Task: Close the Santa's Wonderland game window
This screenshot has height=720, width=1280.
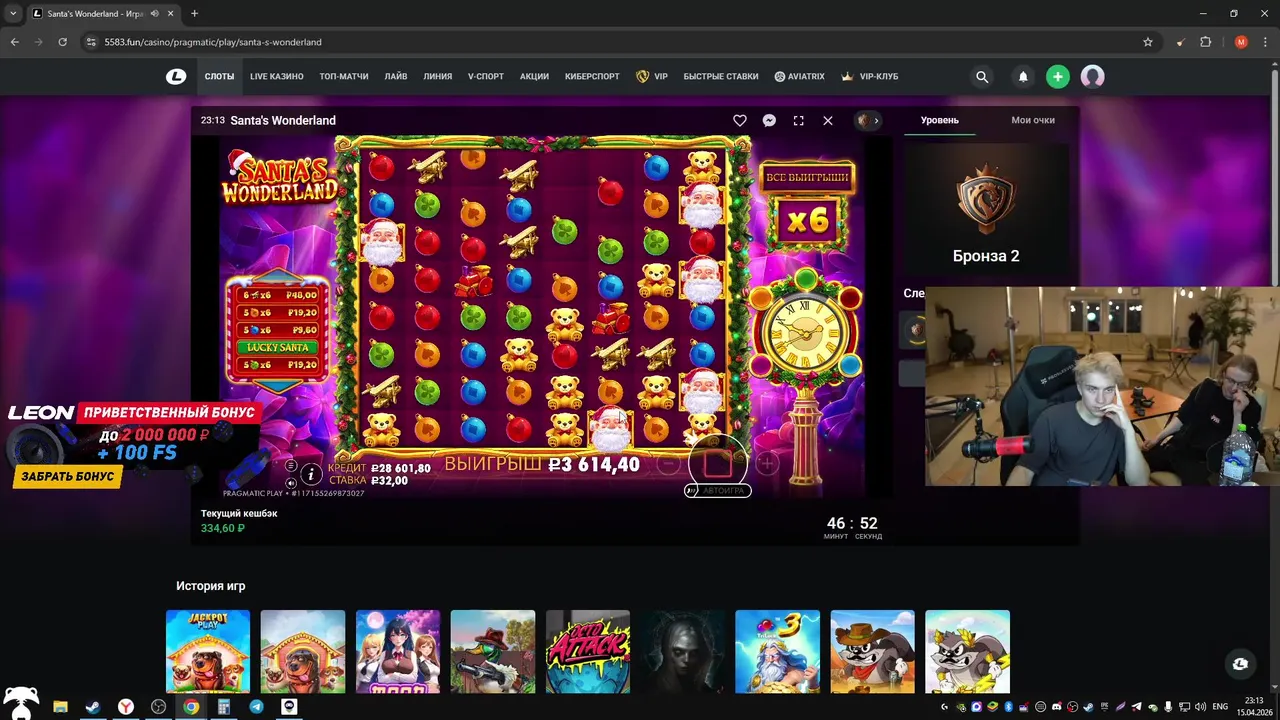Action: tap(828, 120)
